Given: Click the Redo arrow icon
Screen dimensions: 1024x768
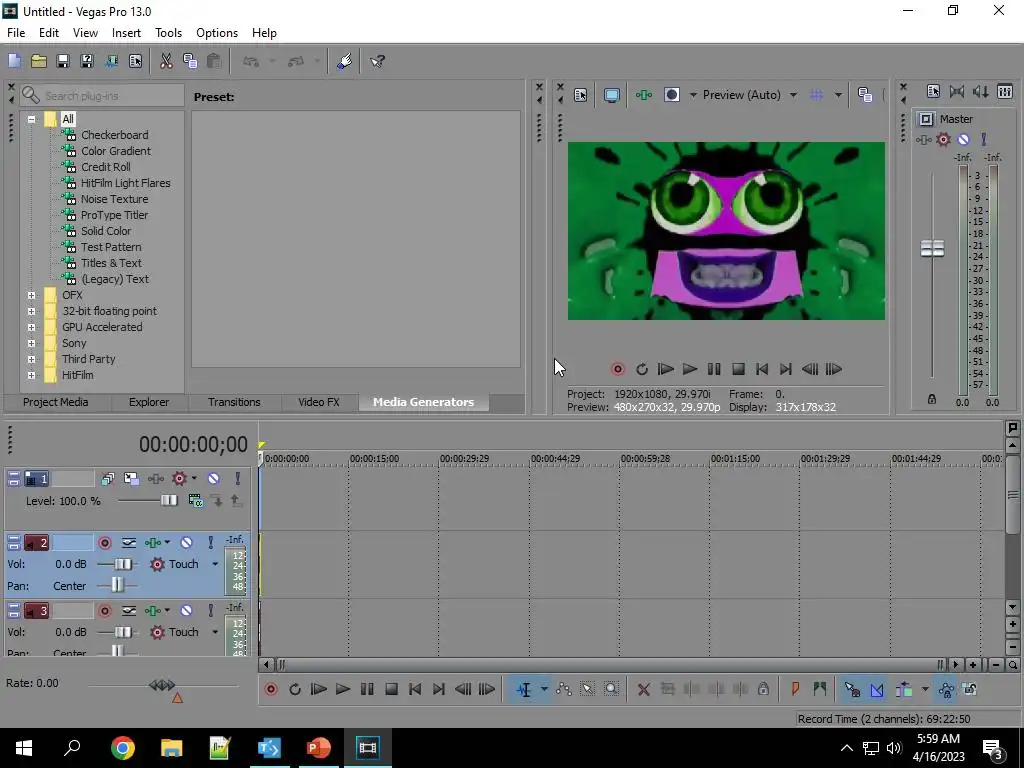Looking at the screenshot, I should point(296,61).
